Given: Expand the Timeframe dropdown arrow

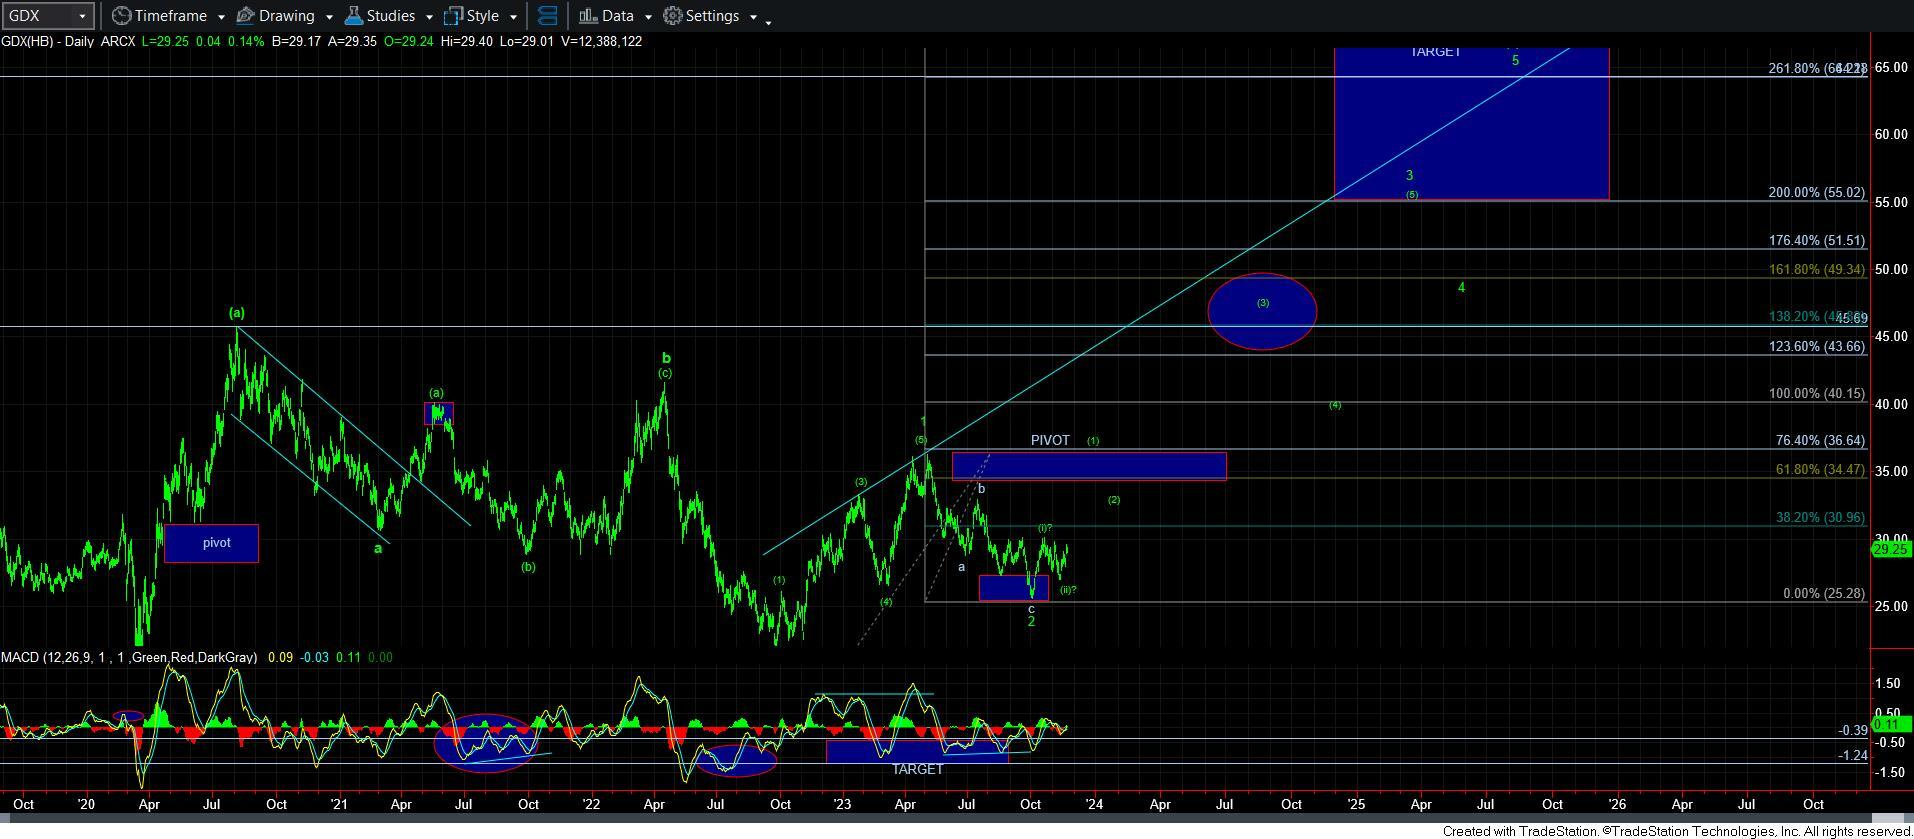Looking at the screenshot, I should [x=221, y=17].
